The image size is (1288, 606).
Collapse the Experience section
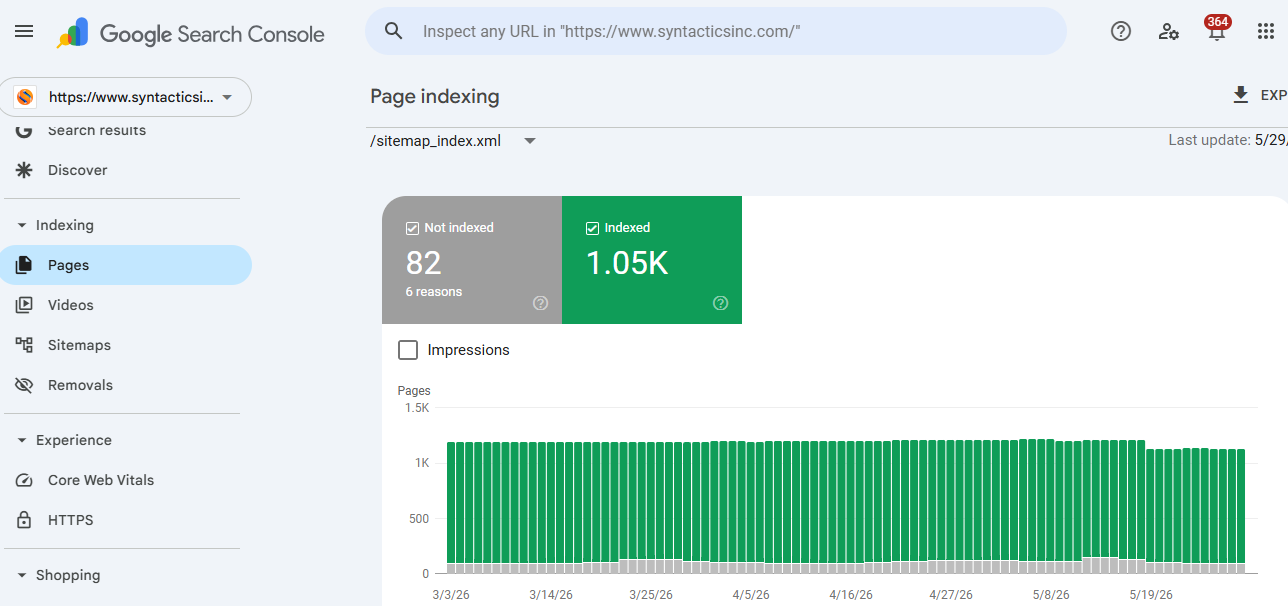(x=22, y=440)
